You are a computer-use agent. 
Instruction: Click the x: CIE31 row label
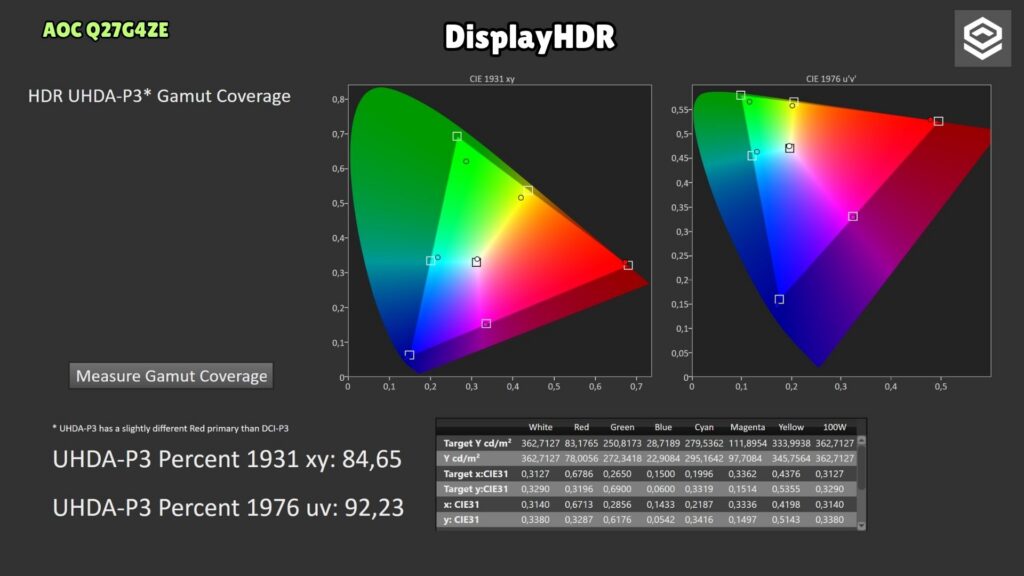pos(461,504)
